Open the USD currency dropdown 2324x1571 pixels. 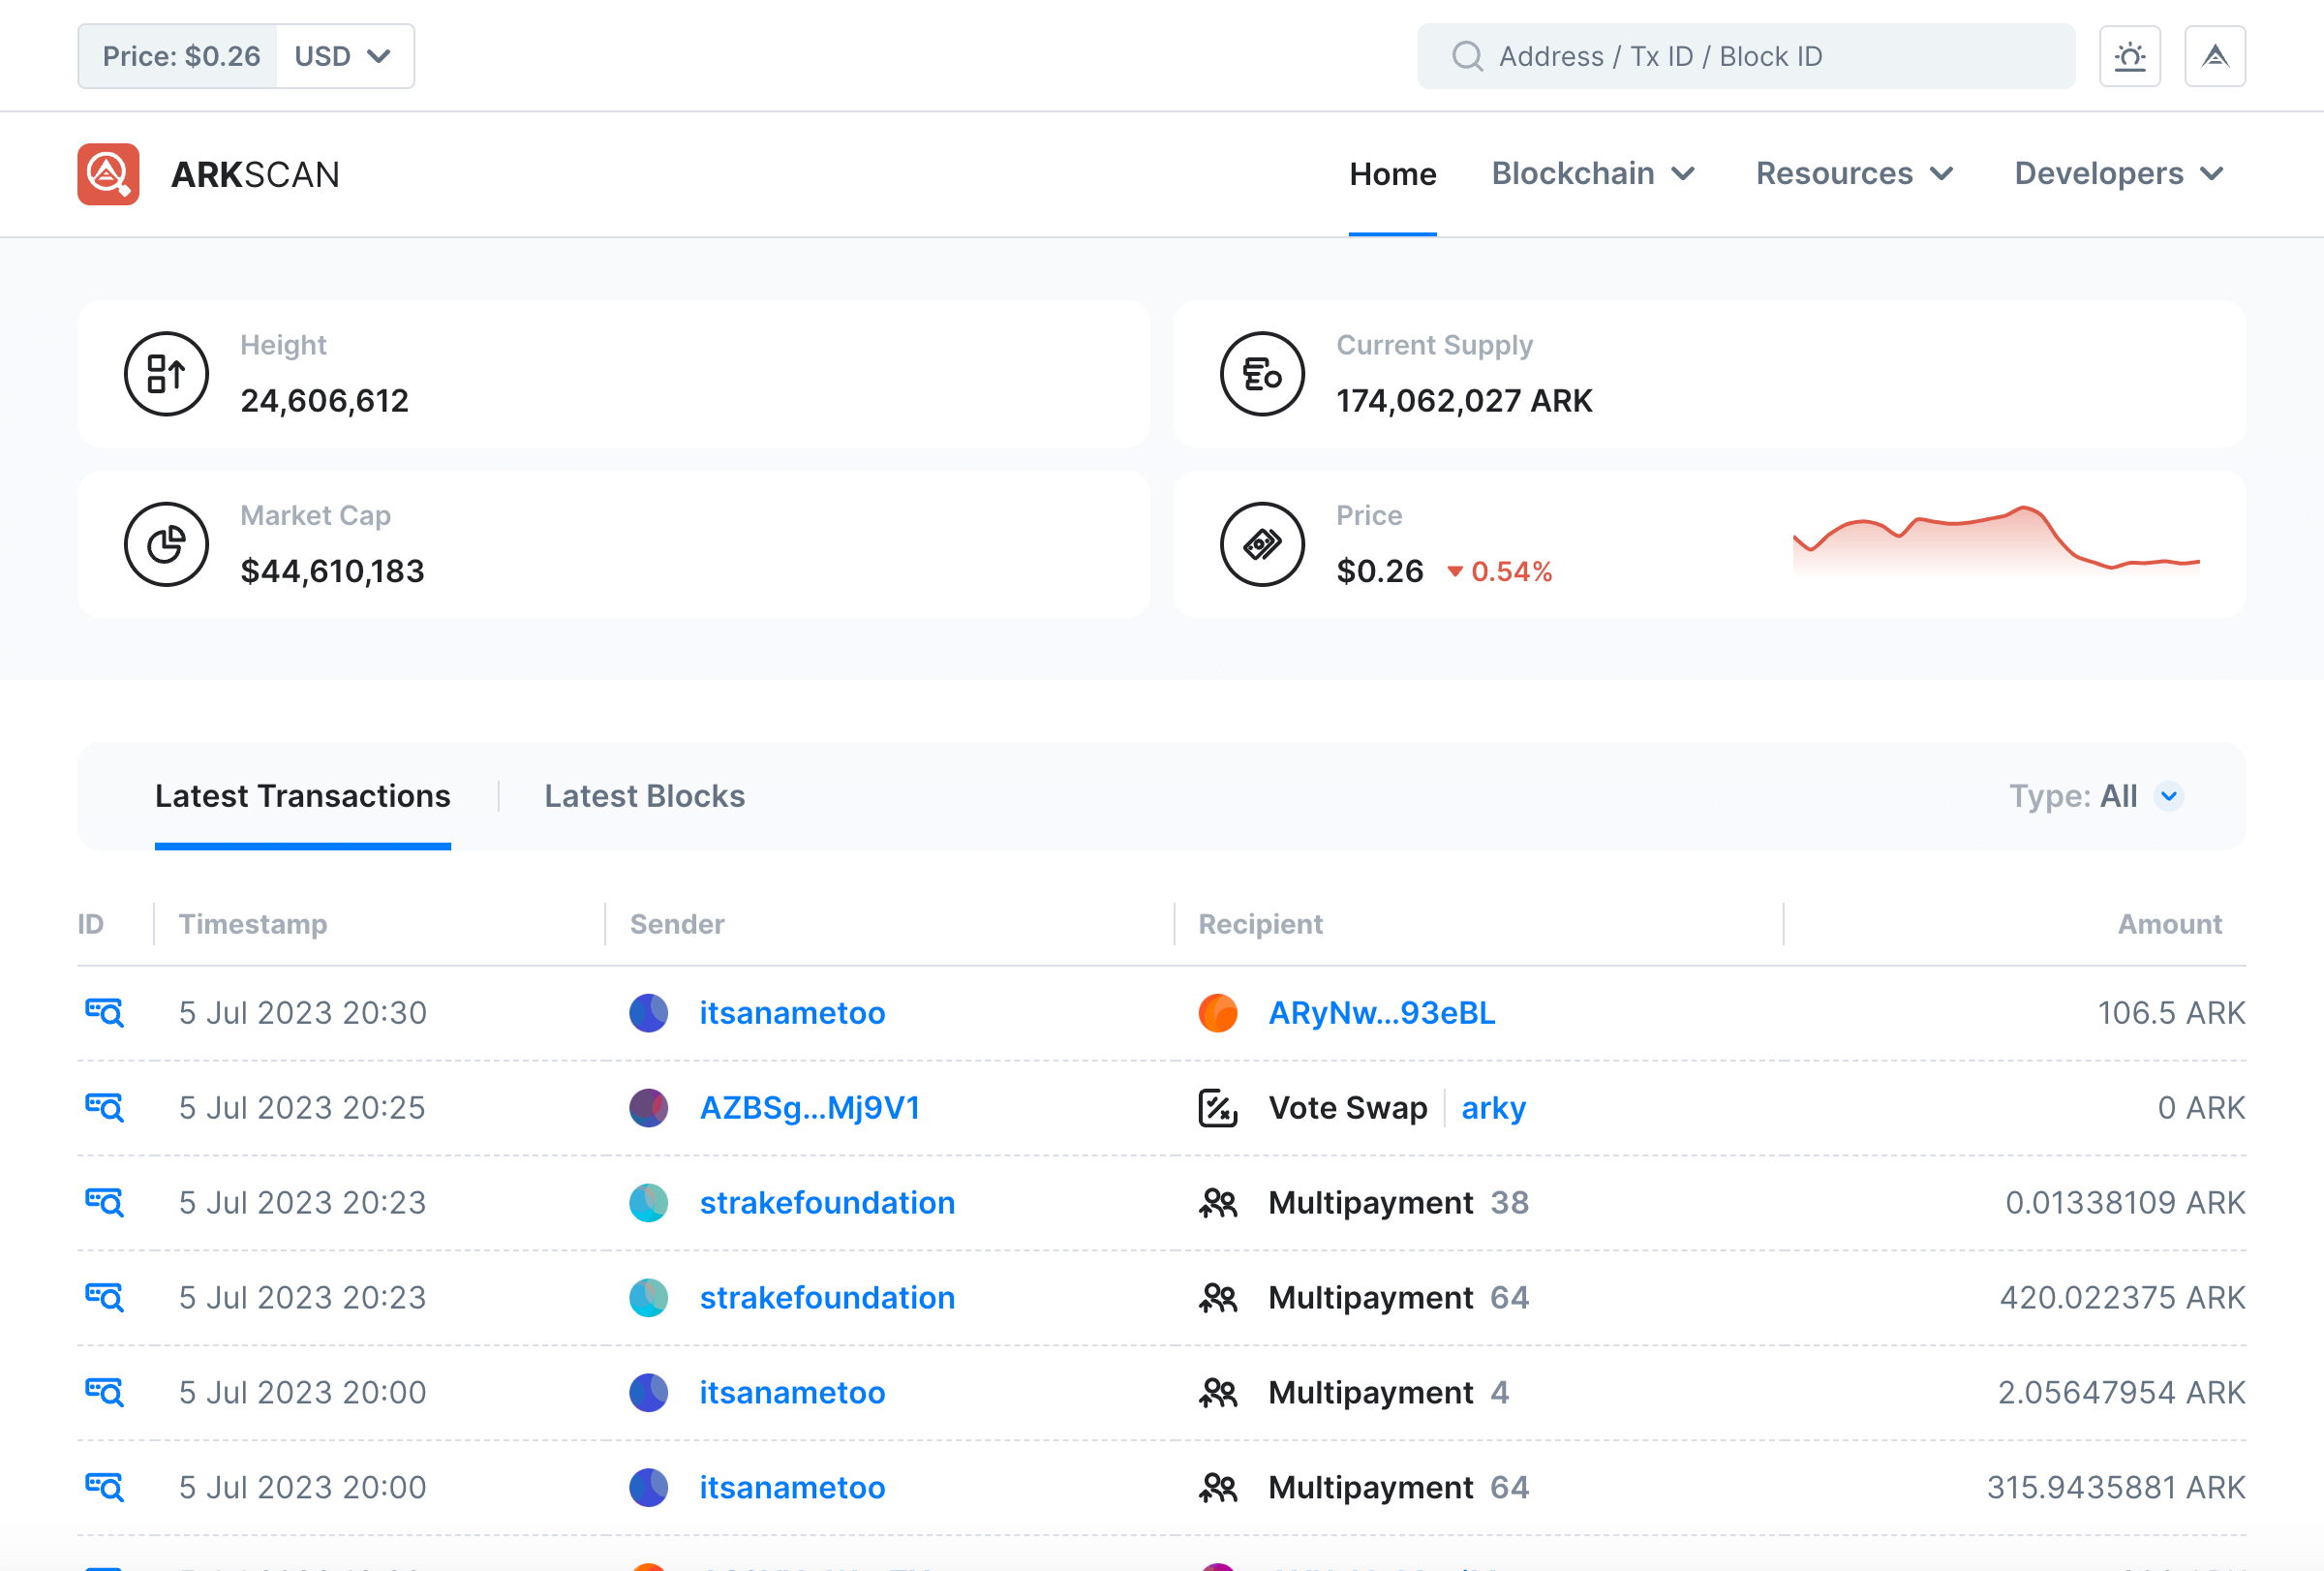(343, 56)
